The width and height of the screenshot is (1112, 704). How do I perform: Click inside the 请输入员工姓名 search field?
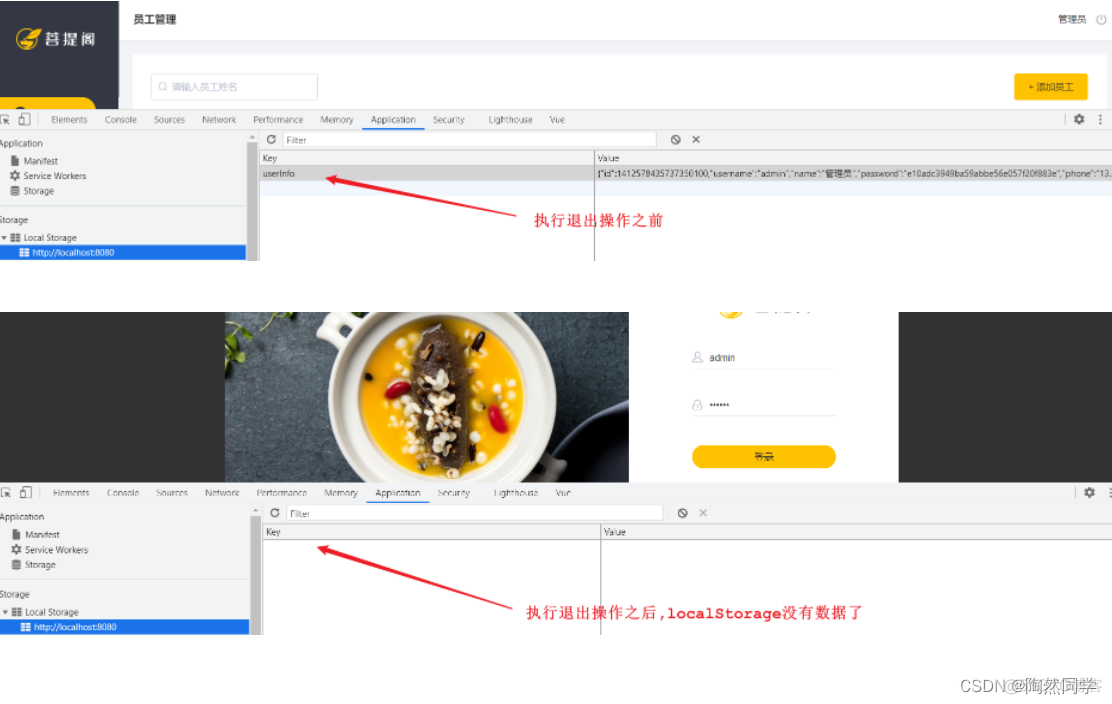coord(232,87)
